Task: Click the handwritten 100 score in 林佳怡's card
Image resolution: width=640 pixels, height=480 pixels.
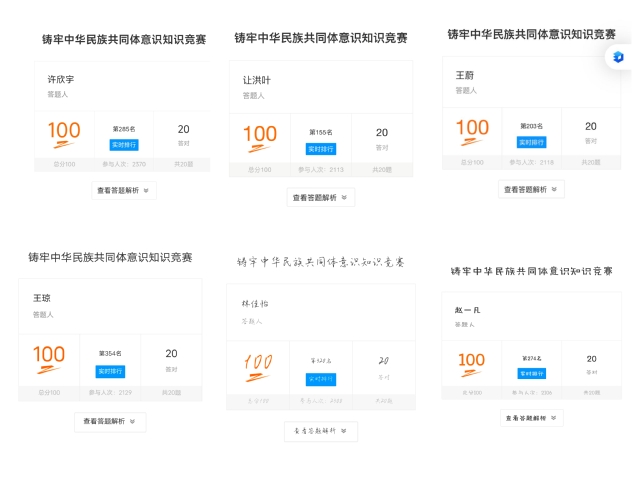Action: (259, 364)
